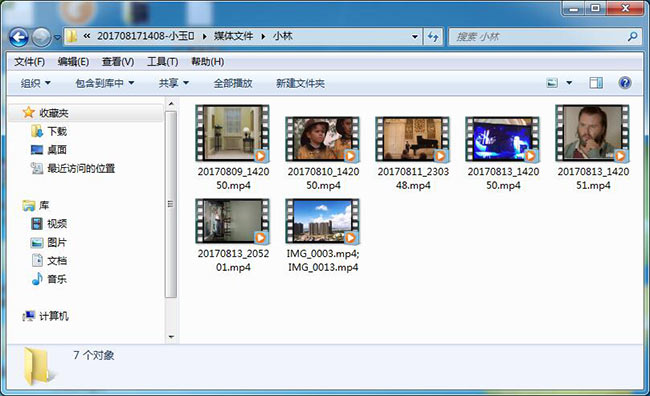Open the 工具(T) tools menu
The height and width of the screenshot is (396, 650).
(162, 62)
